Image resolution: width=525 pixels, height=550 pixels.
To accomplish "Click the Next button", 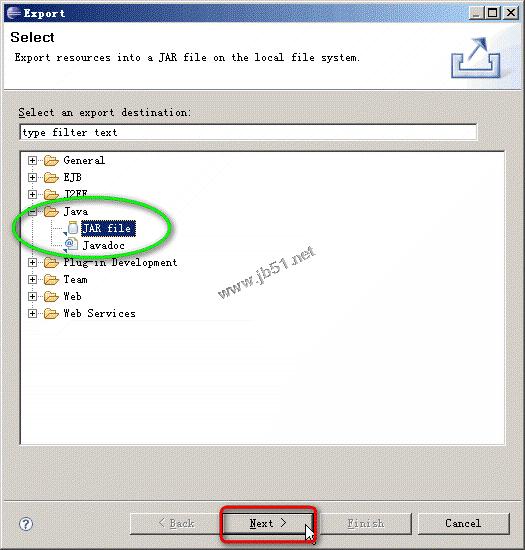I will tap(268, 524).
